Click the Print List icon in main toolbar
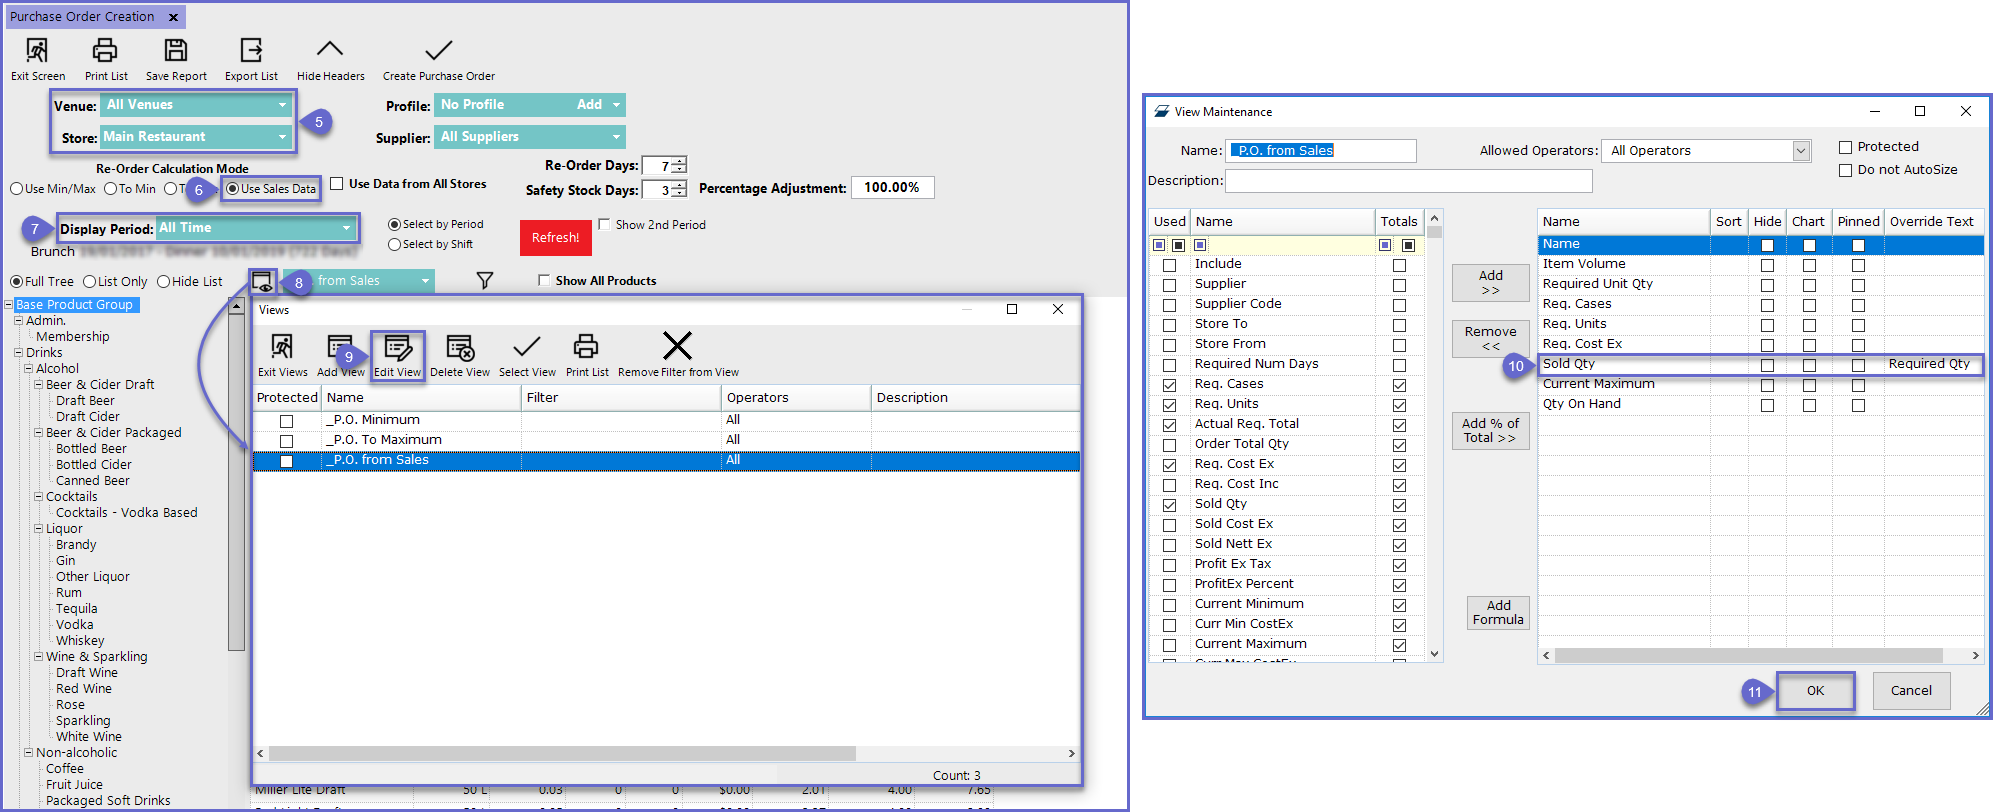This screenshot has width=1993, height=812. pyautogui.click(x=105, y=50)
